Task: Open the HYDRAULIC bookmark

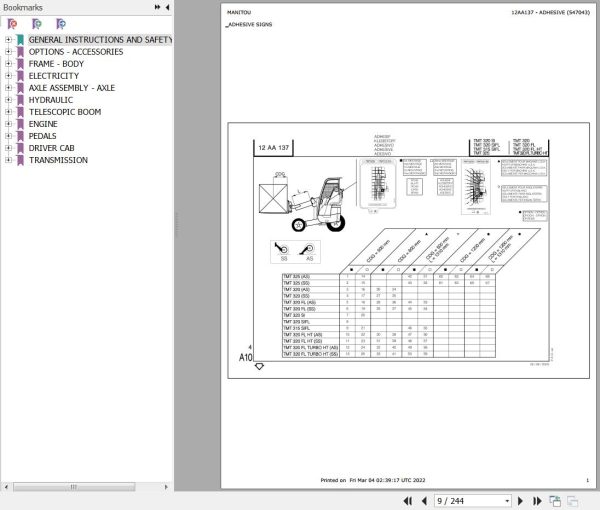Action: [51, 100]
